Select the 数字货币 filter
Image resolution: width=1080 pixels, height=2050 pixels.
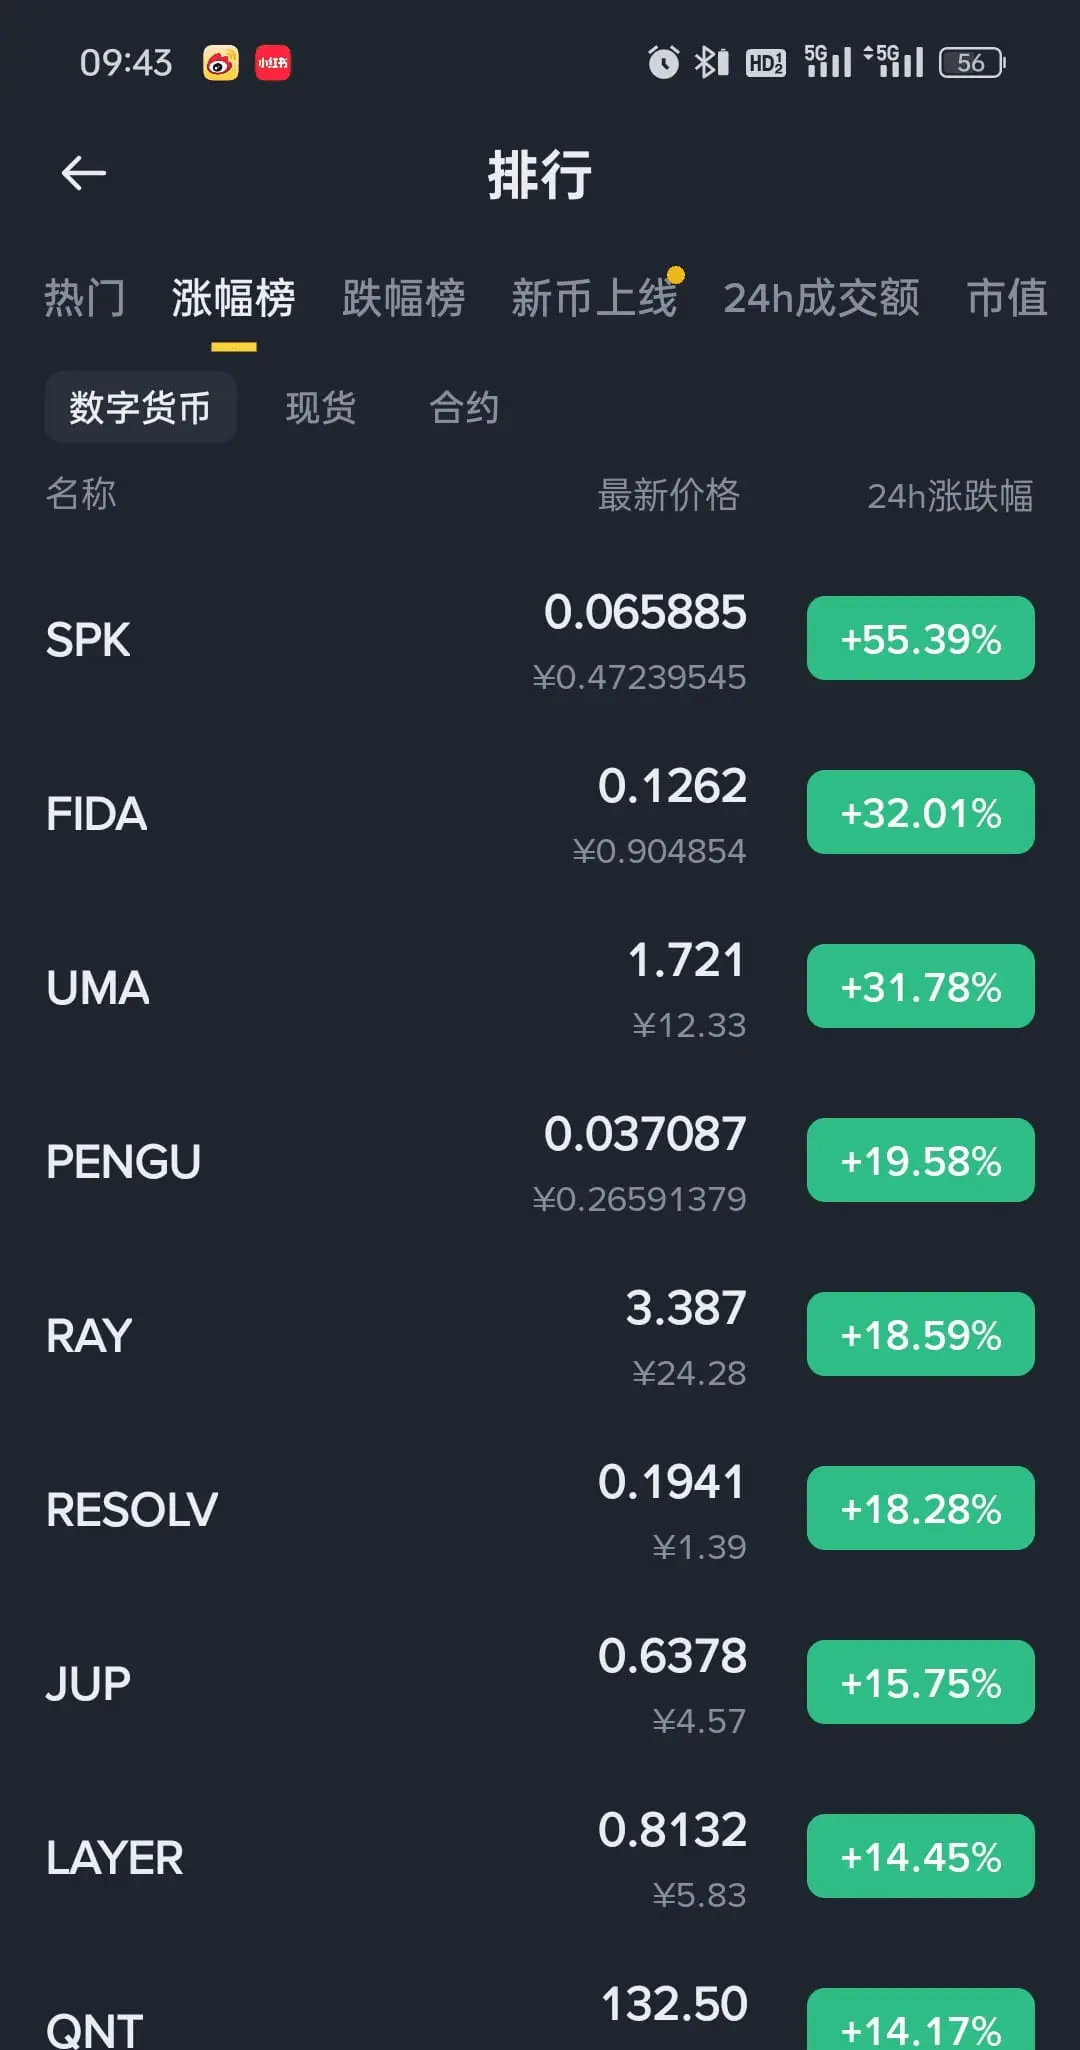(x=140, y=407)
